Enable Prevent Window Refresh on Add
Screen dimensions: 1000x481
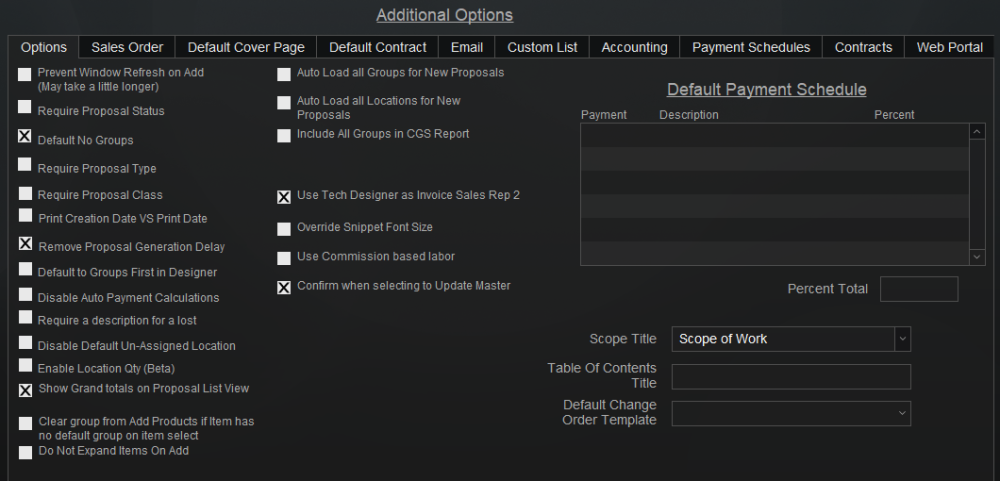point(25,75)
